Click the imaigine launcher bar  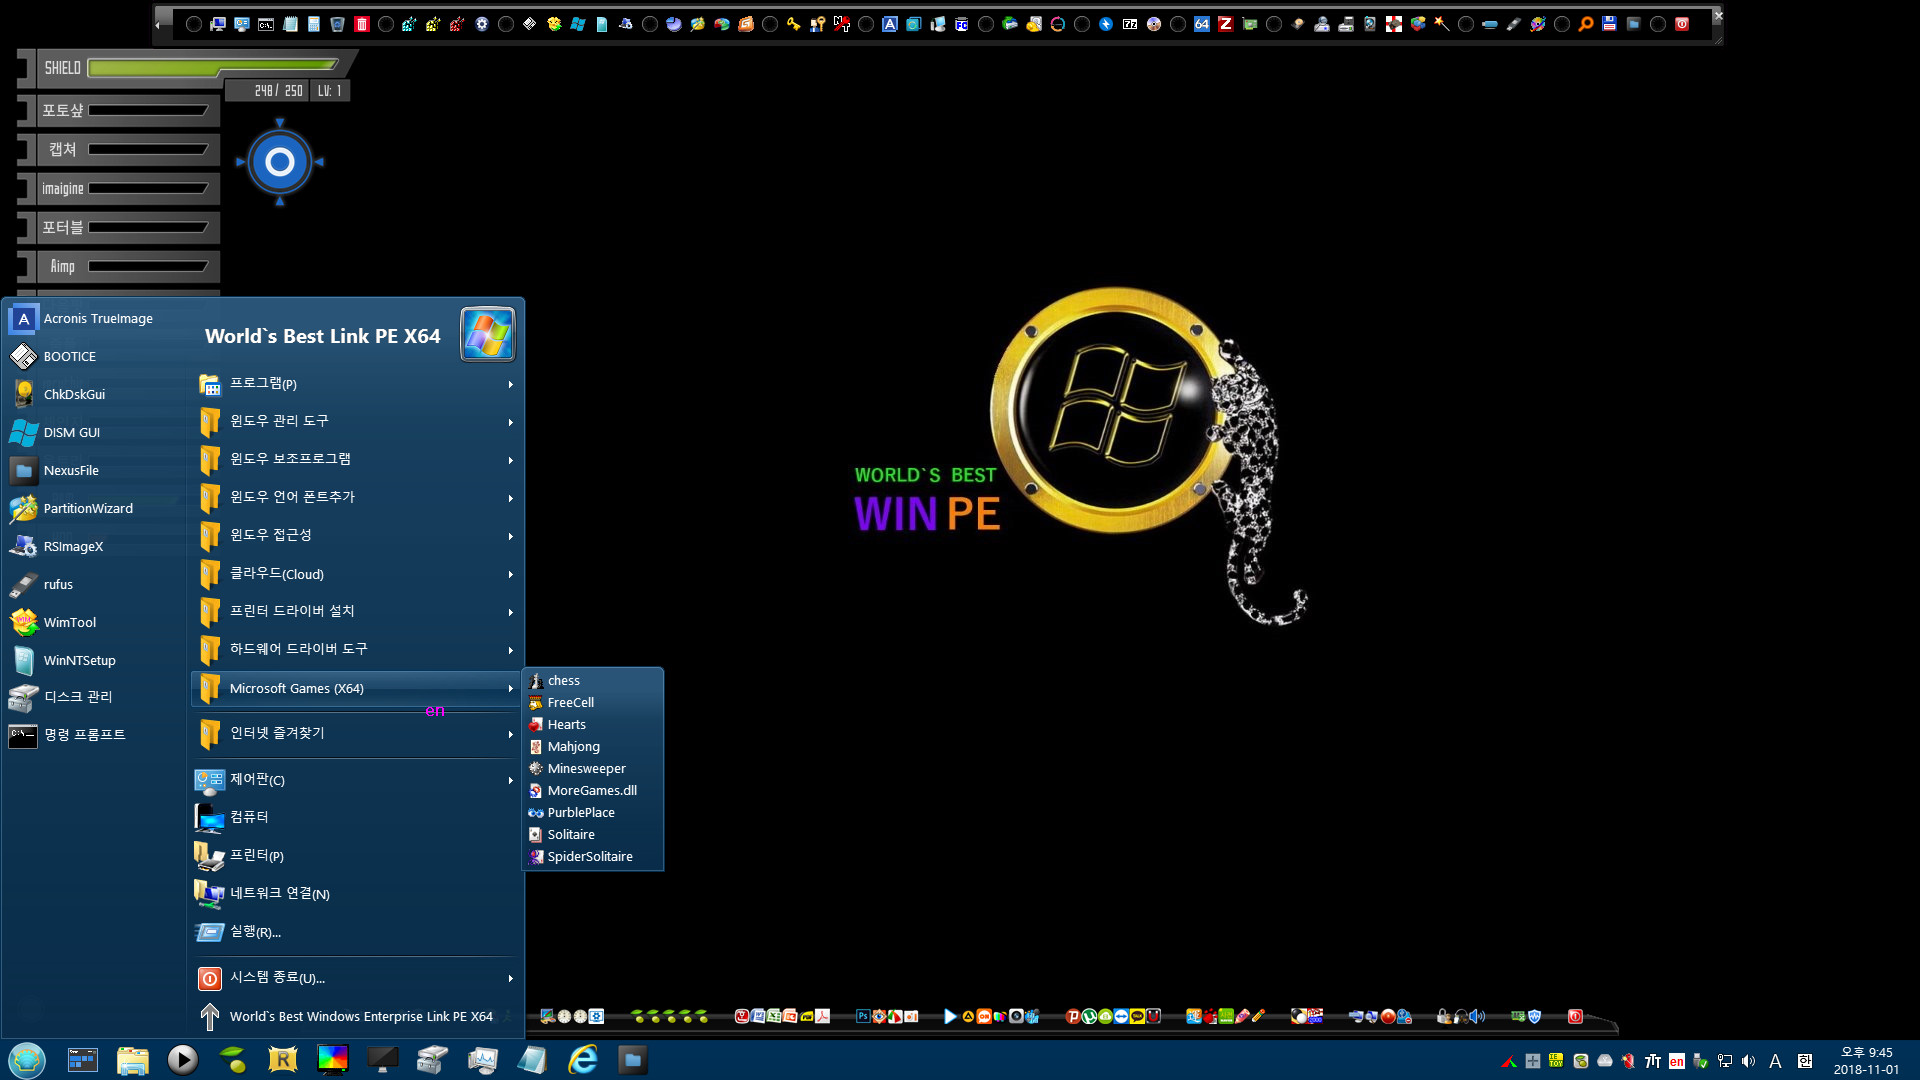120,188
